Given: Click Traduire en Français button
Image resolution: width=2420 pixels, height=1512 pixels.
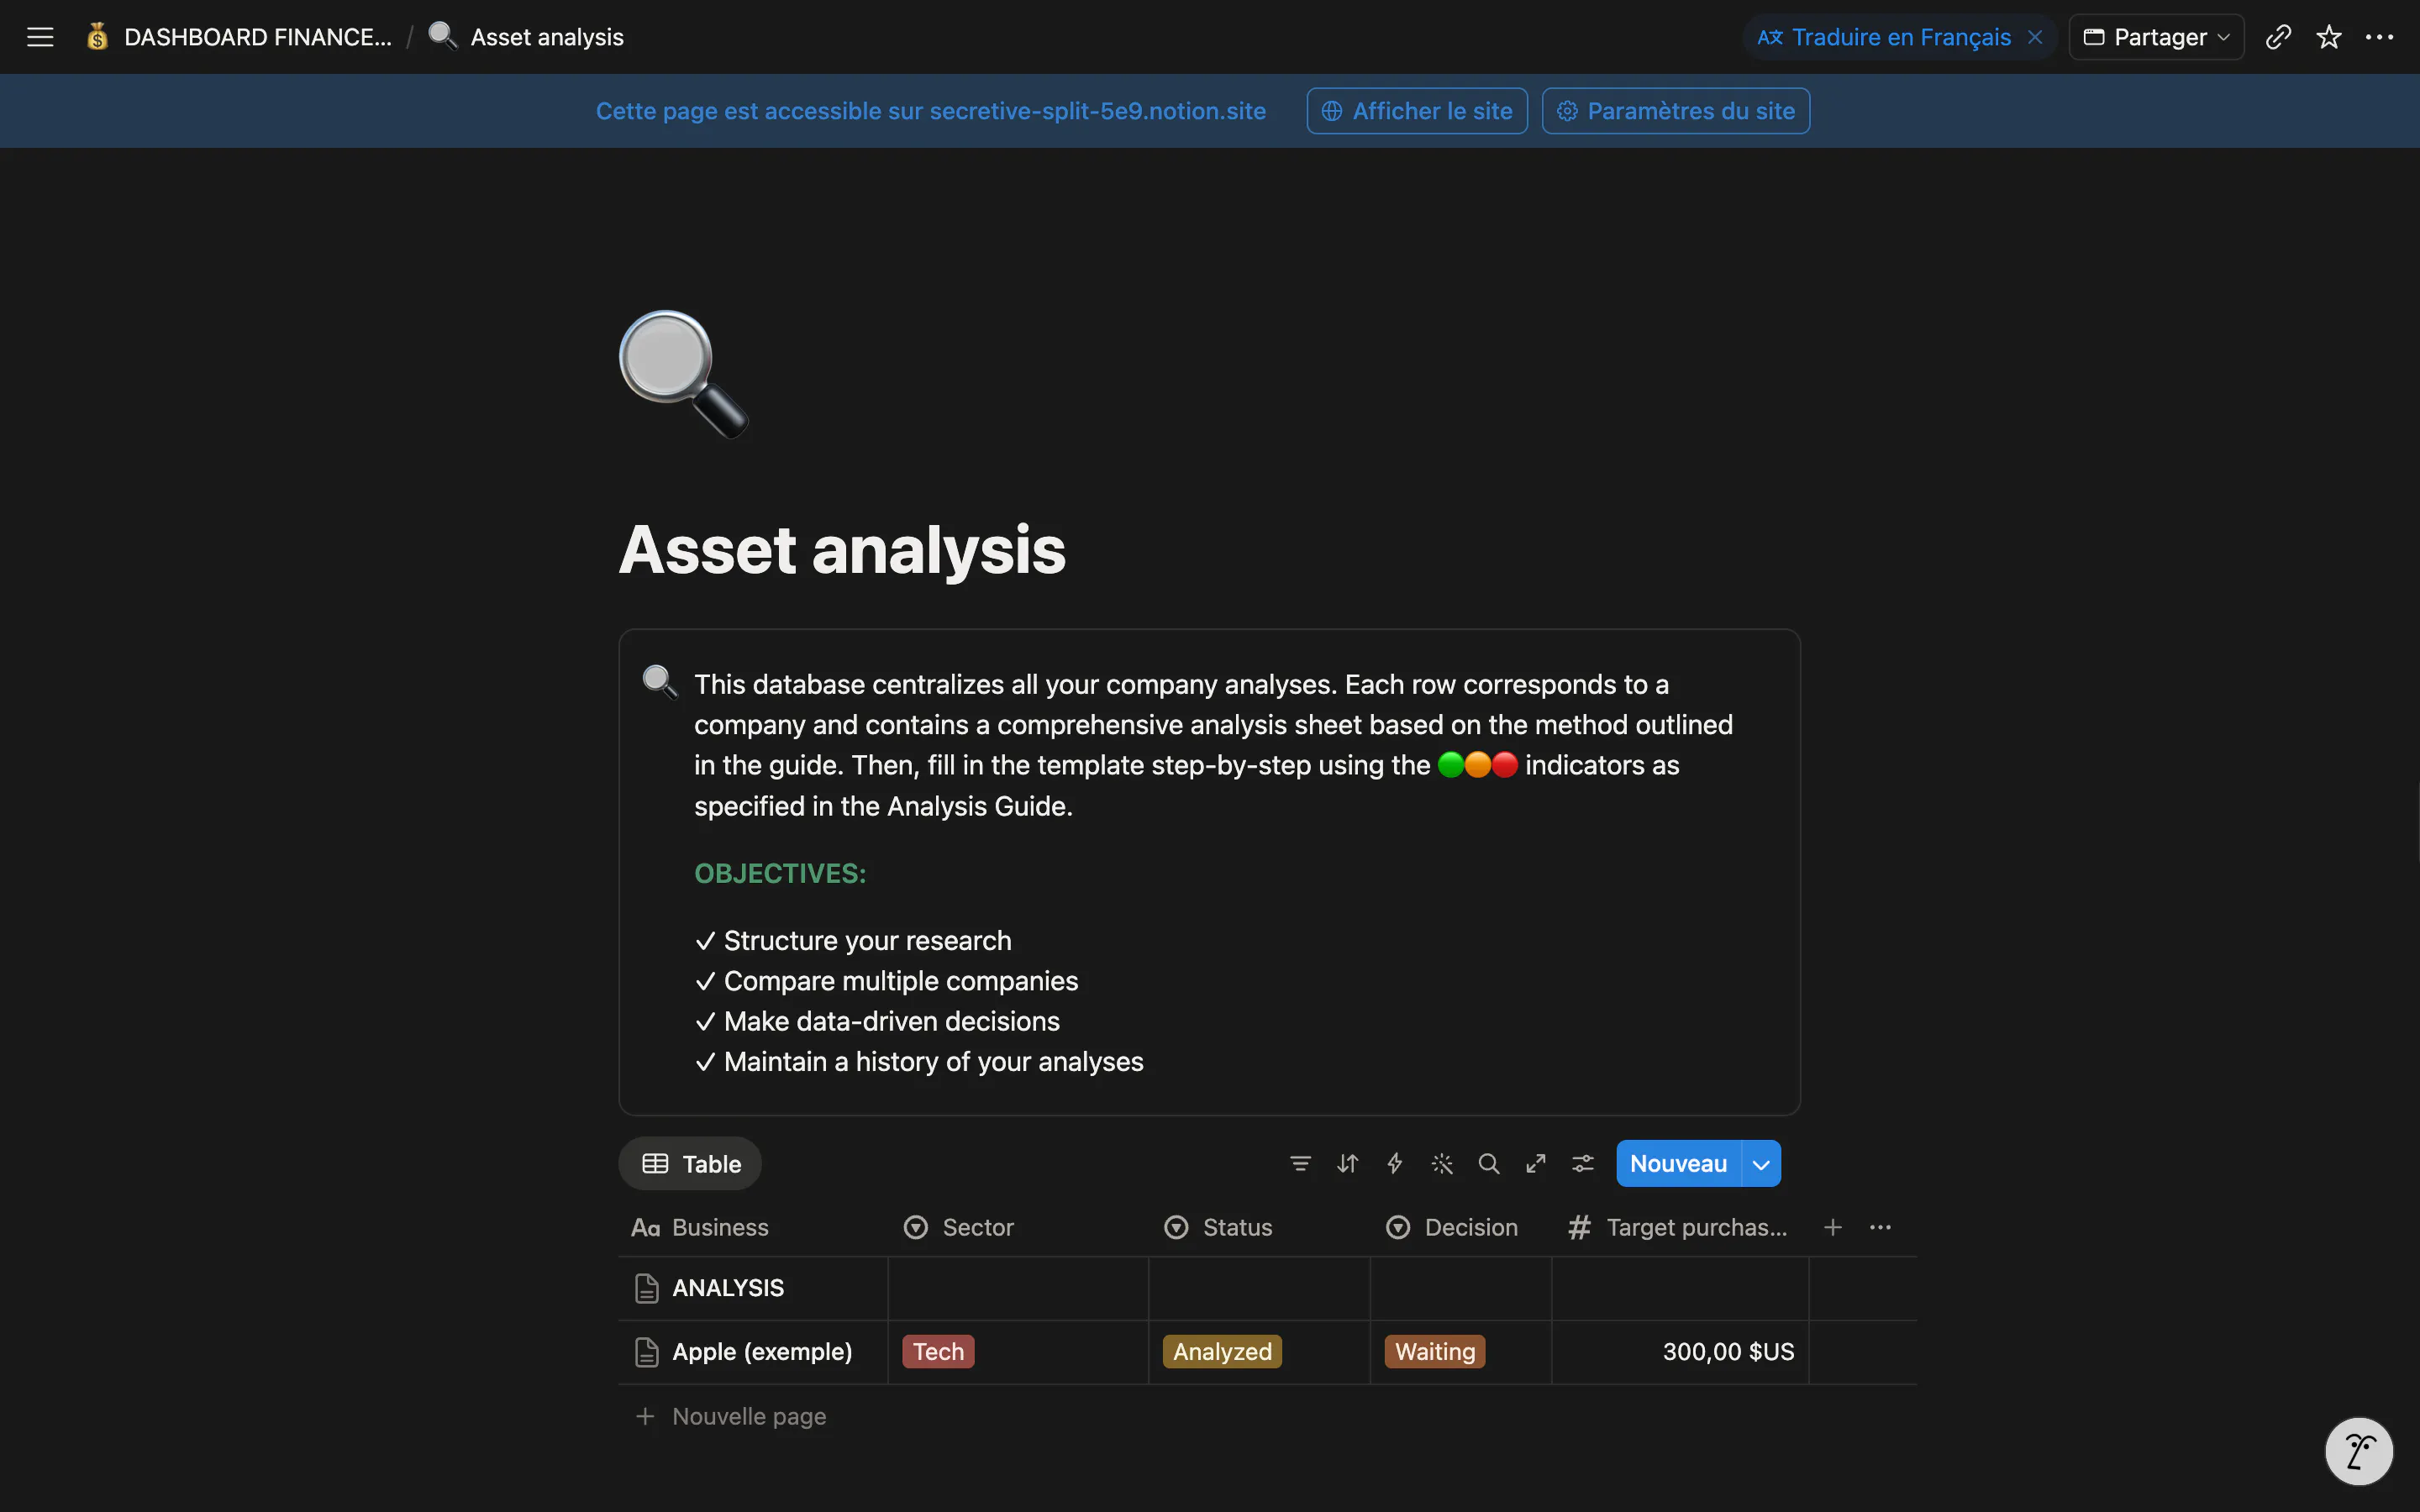Looking at the screenshot, I should point(1884,37).
